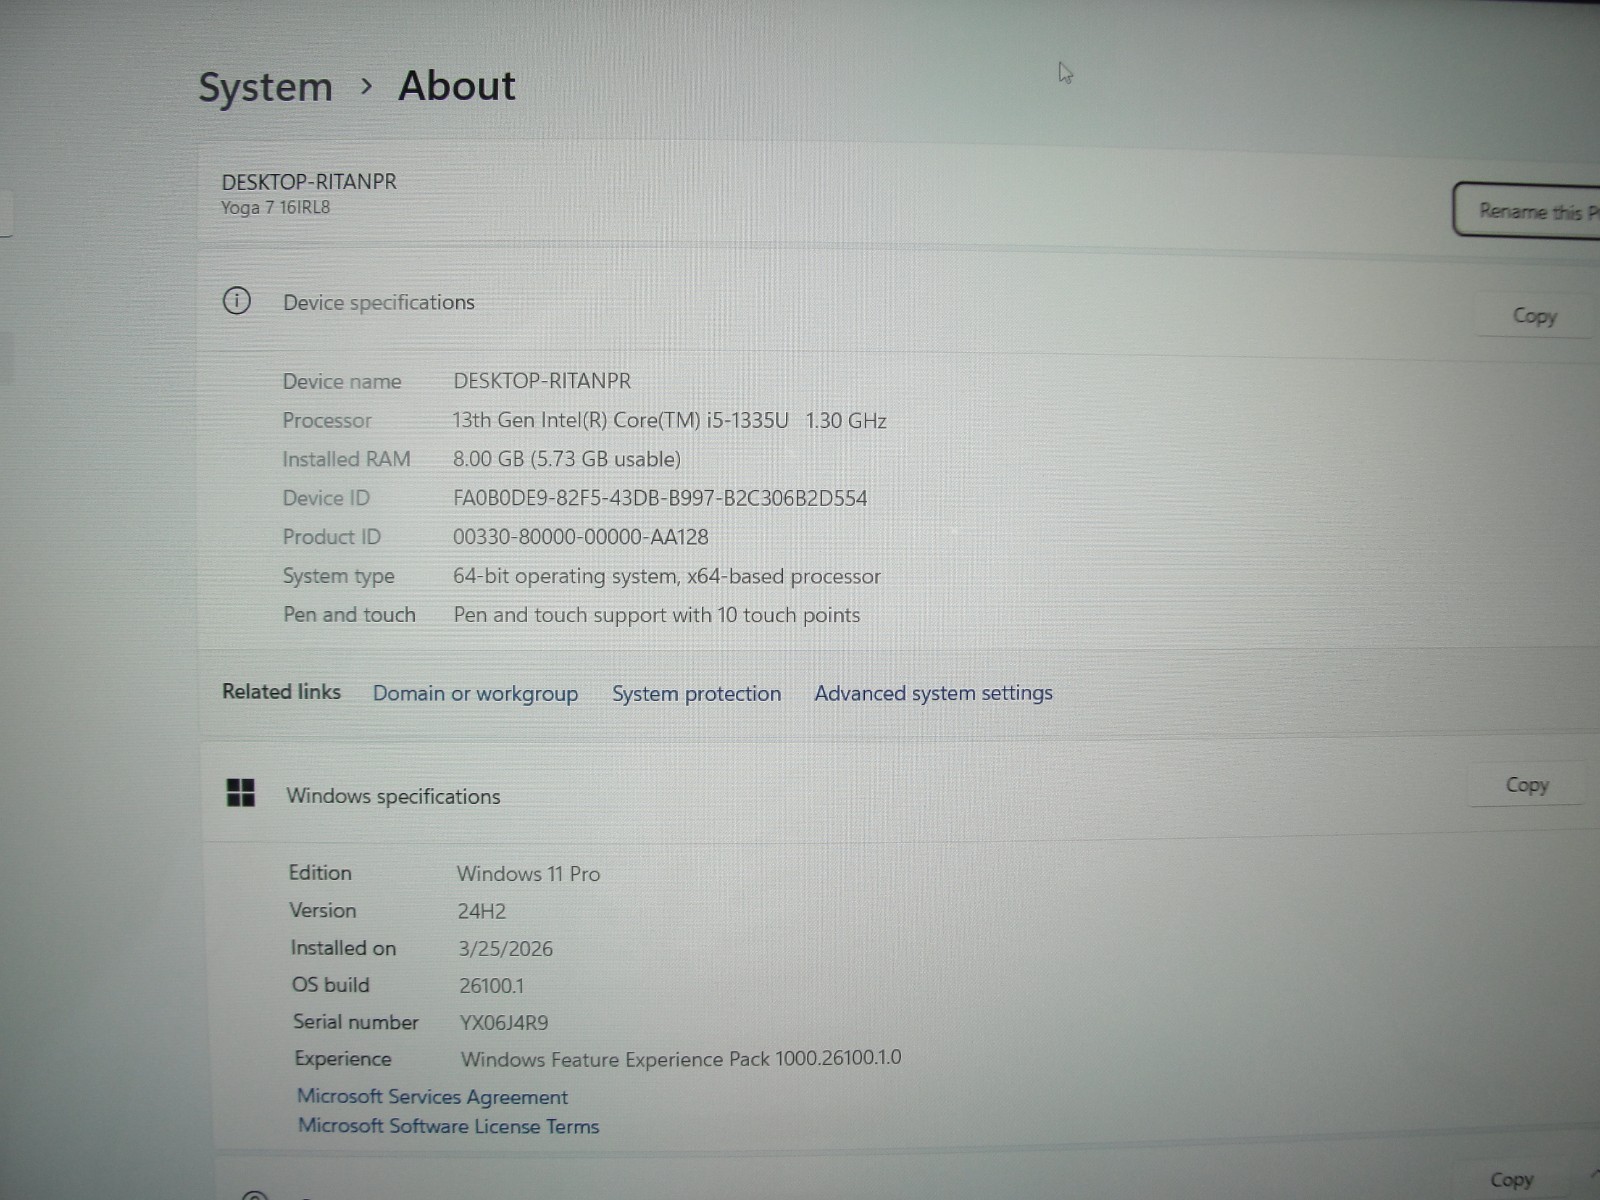The height and width of the screenshot is (1200, 1600).
Task: Click the About breadcrumb heading
Action: pyautogui.click(x=457, y=86)
